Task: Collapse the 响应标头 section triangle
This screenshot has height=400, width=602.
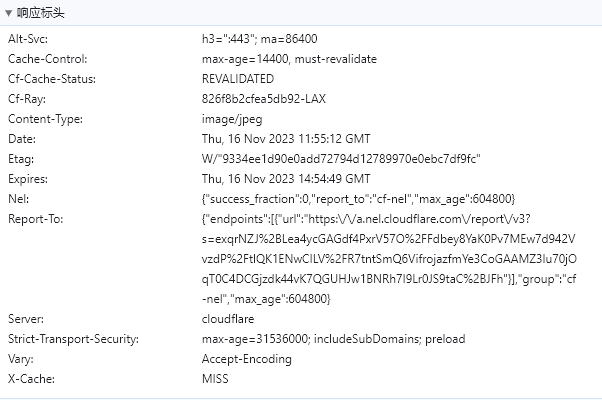Action: (8, 13)
